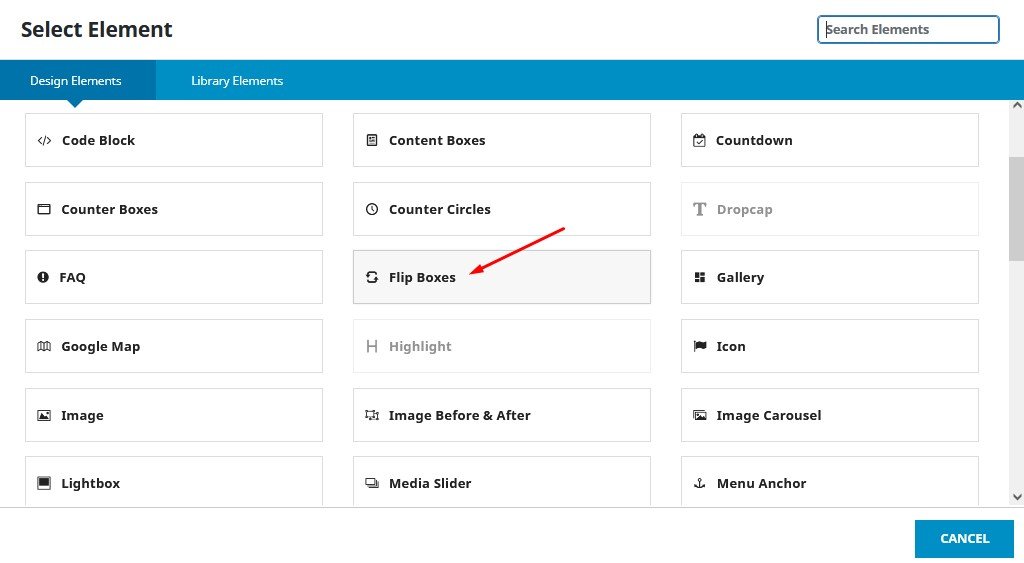Switch to the Library Elements tab
This screenshot has height=563, width=1024.
237,81
